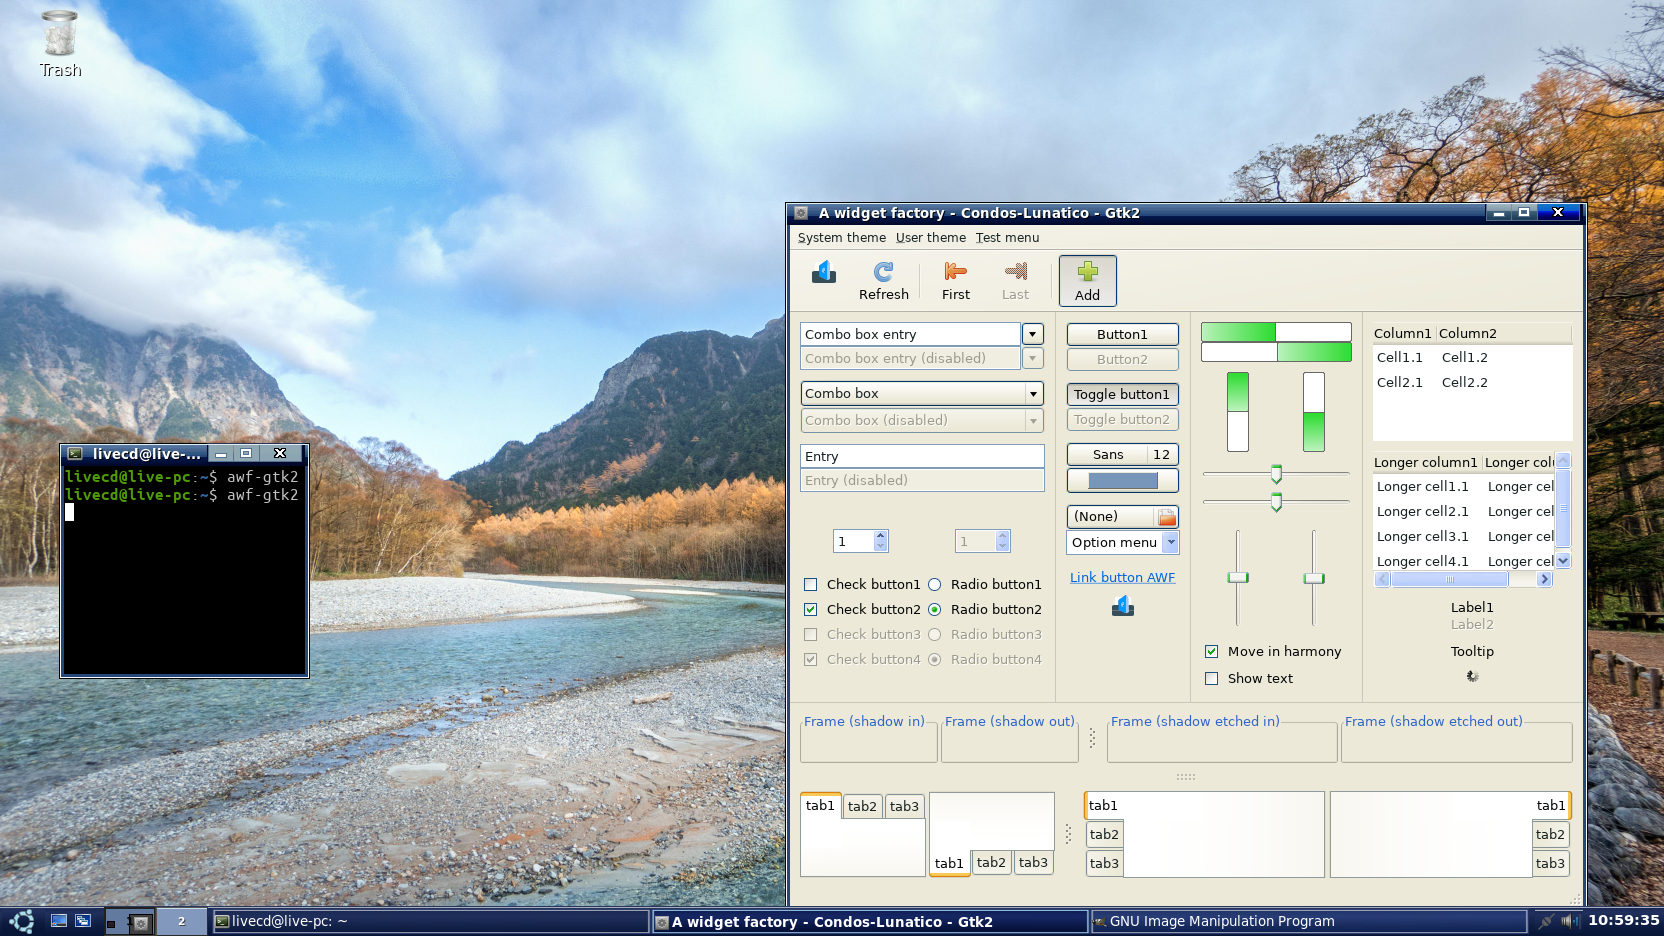Screen dimensions: 1664x936
Task: Click the spinner icon below Tooltip
Action: (x=1472, y=676)
